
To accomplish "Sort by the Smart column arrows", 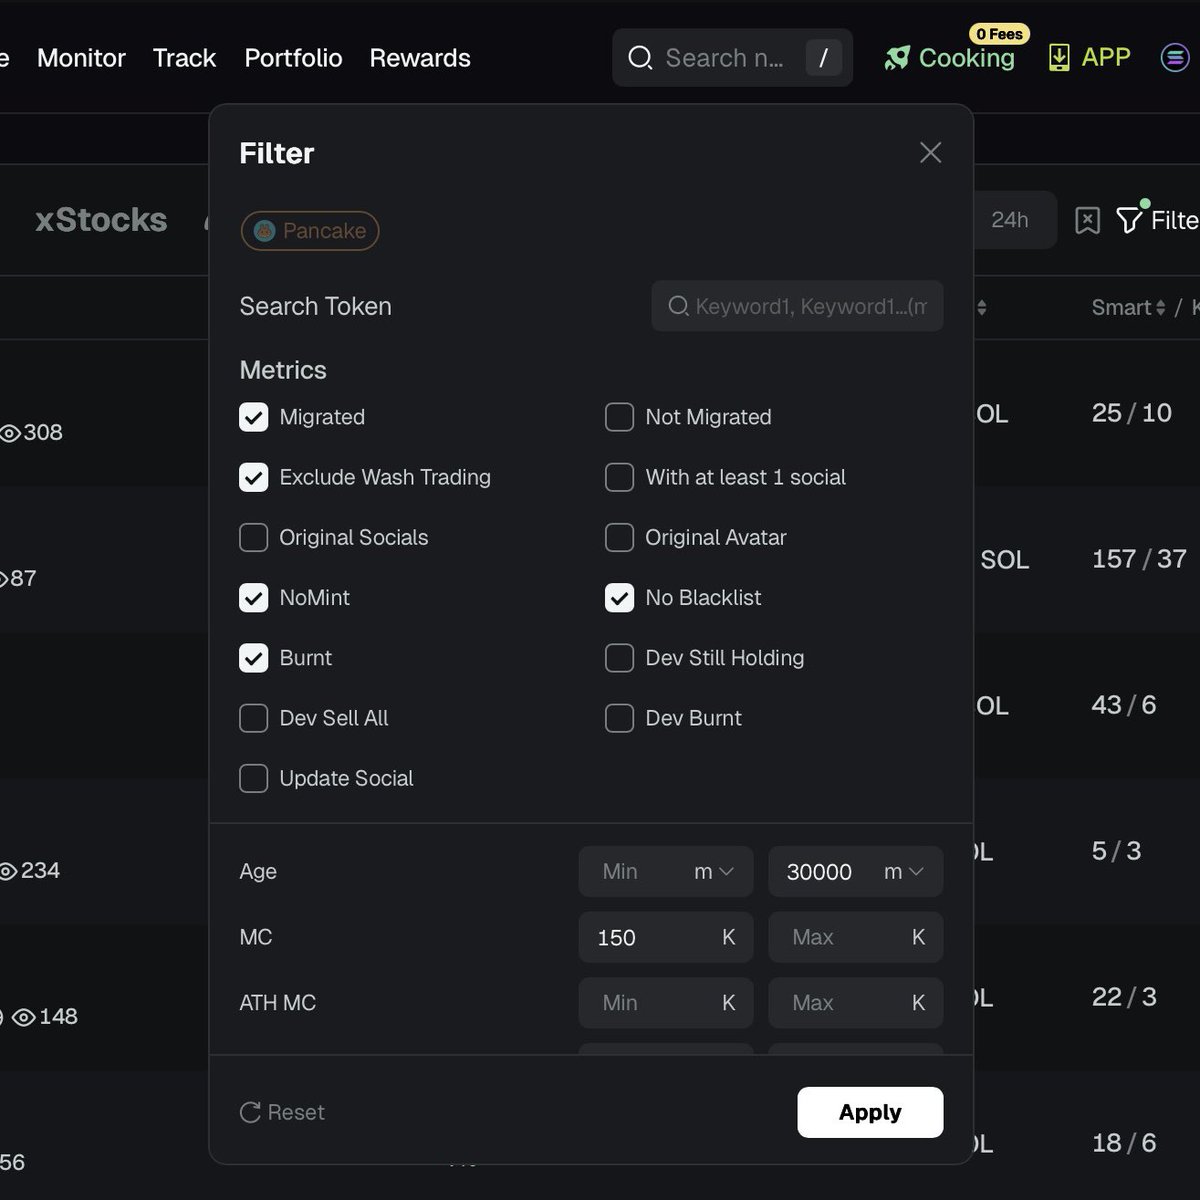I will click(1160, 308).
